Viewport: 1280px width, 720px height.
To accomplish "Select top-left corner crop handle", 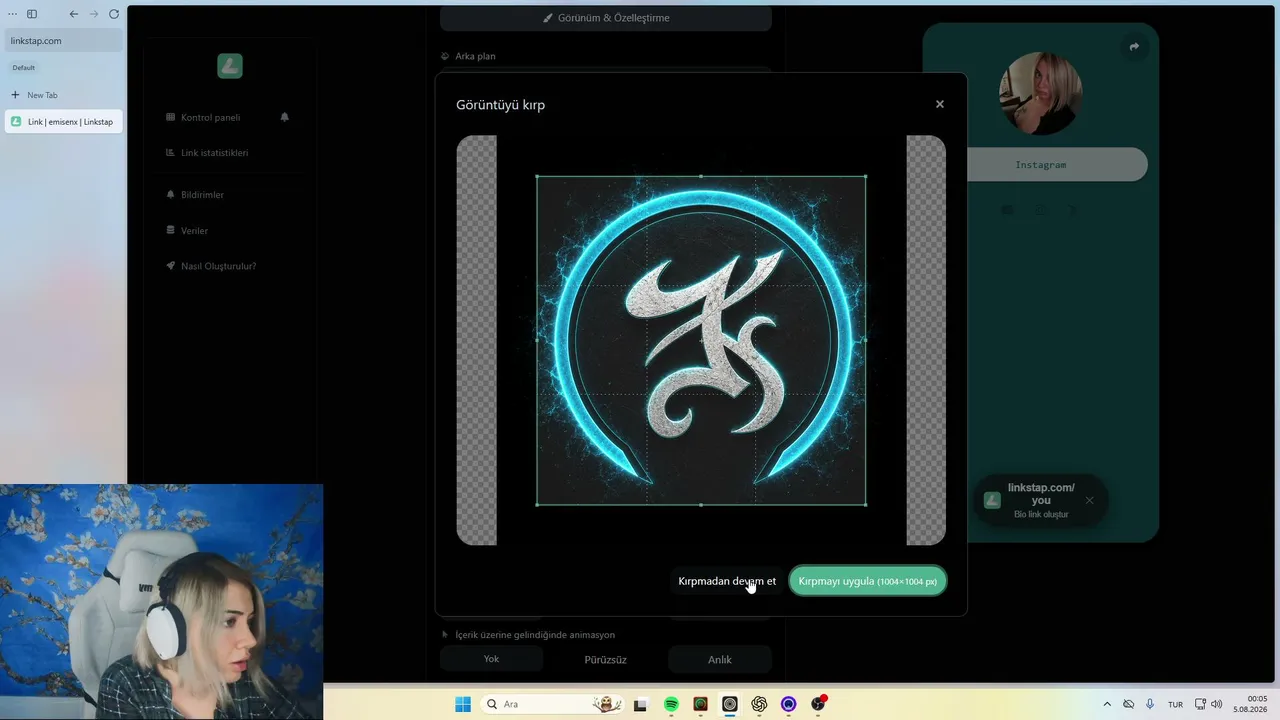I will pyautogui.click(x=537, y=176).
